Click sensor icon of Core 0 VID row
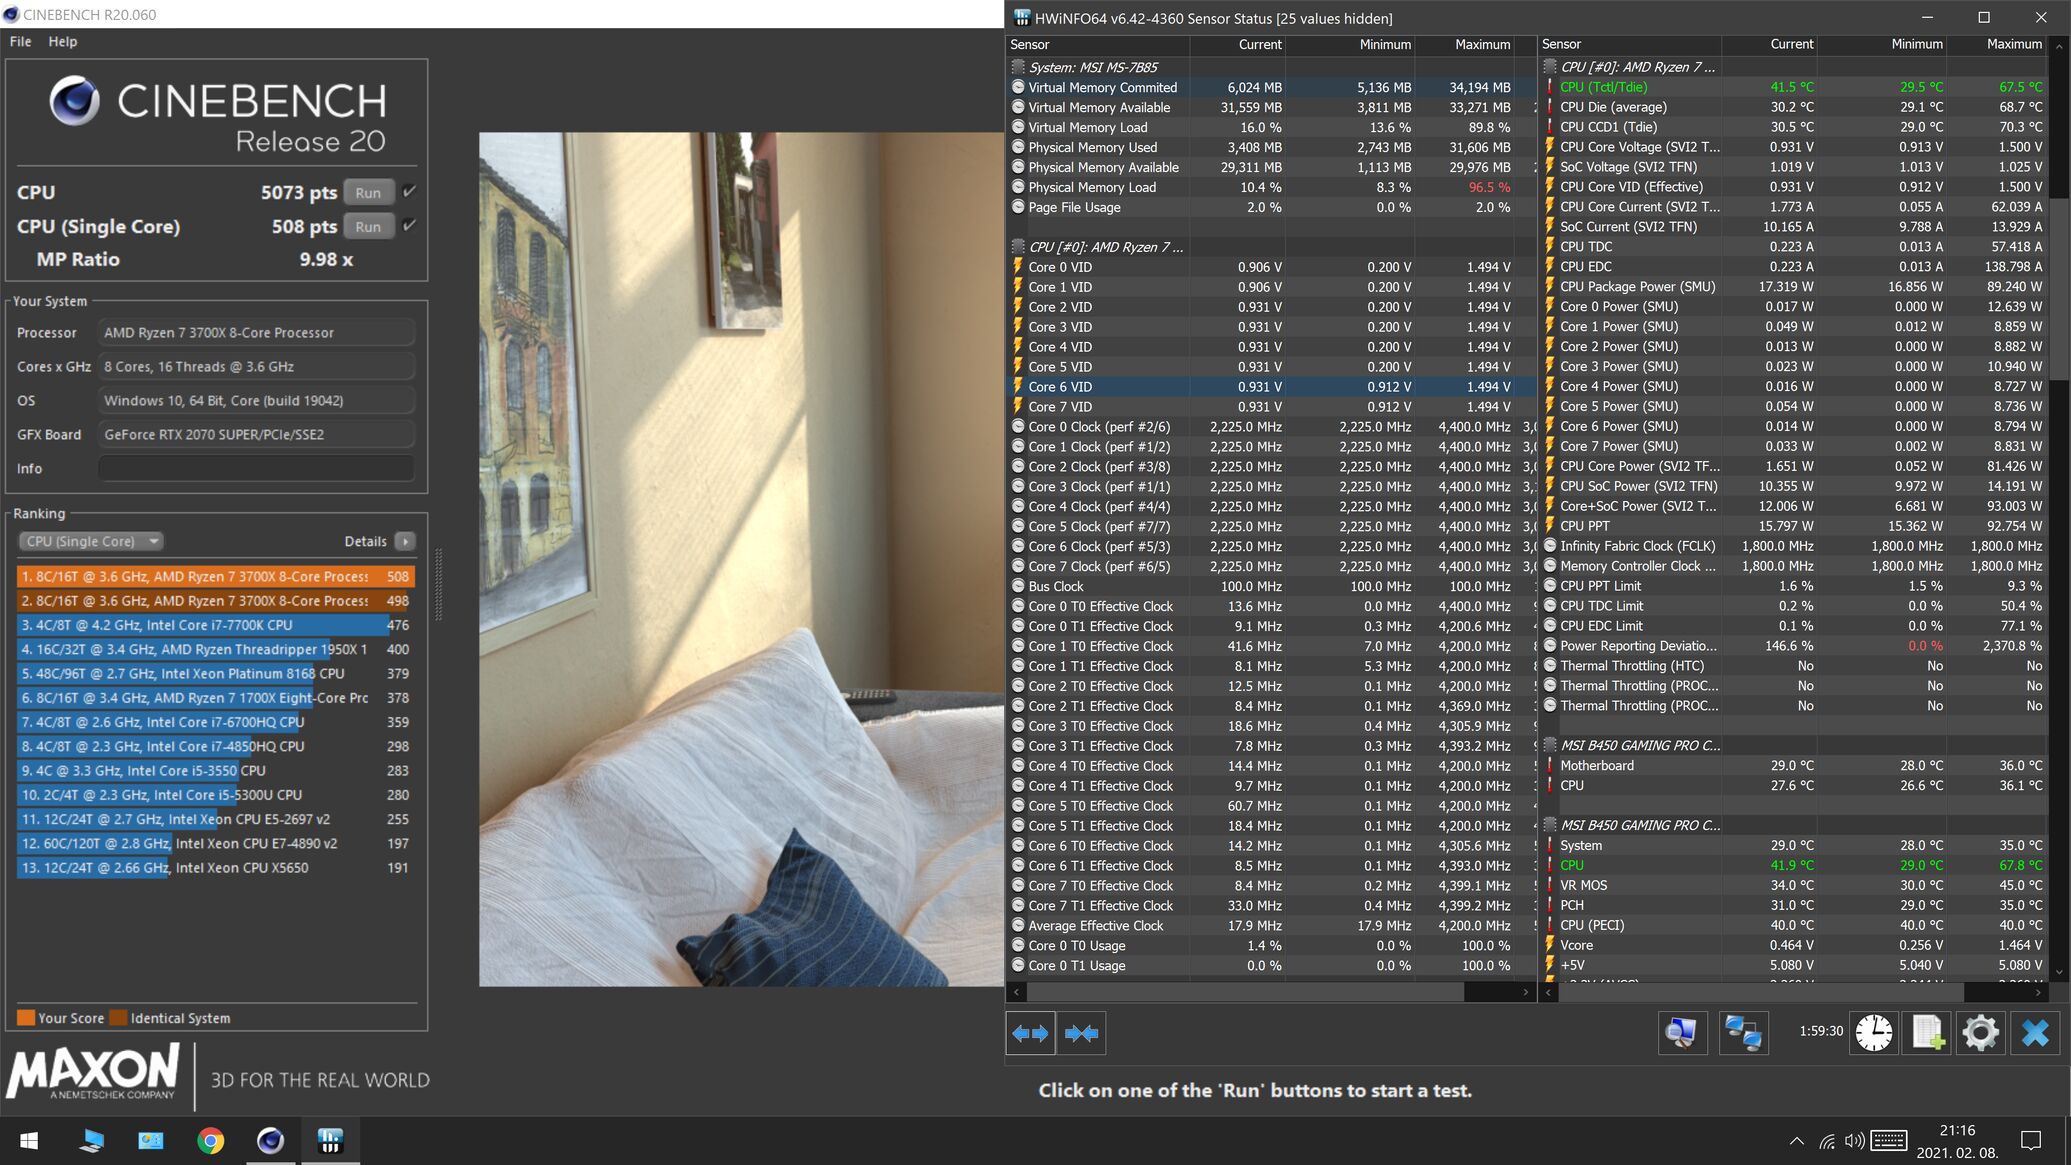Viewport: 2071px width, 1165px height. (x=1018, y=267)
